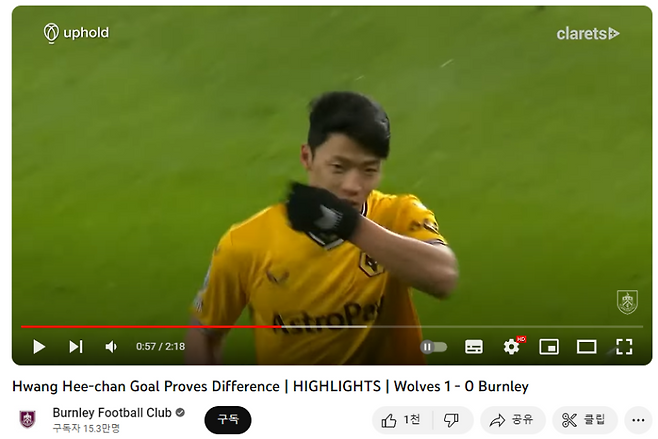This screenshot has width=658, height=439.
Task: Create a clip with 클립 button
Action: [x=585, y=420]
